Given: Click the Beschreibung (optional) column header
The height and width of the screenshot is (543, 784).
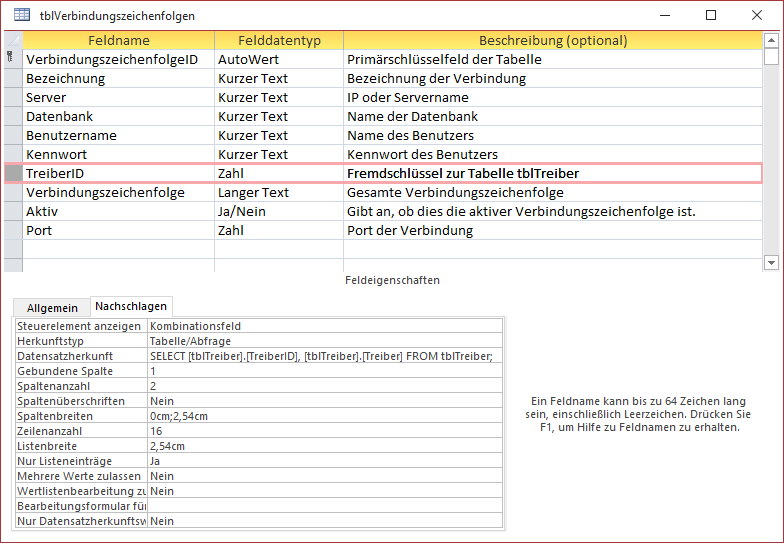Looking at the screenshot, I should 553,40.
